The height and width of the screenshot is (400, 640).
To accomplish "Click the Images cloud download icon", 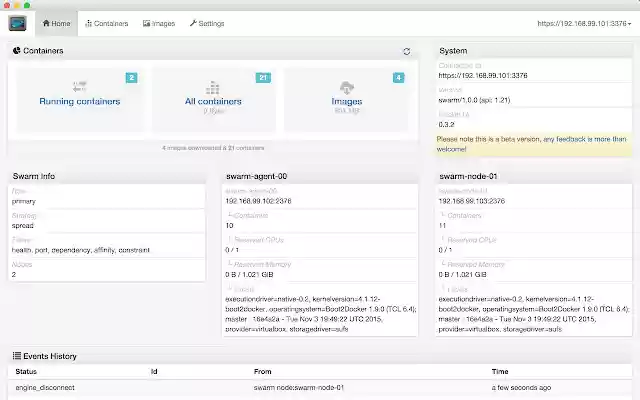I will [x=347, y=86].
